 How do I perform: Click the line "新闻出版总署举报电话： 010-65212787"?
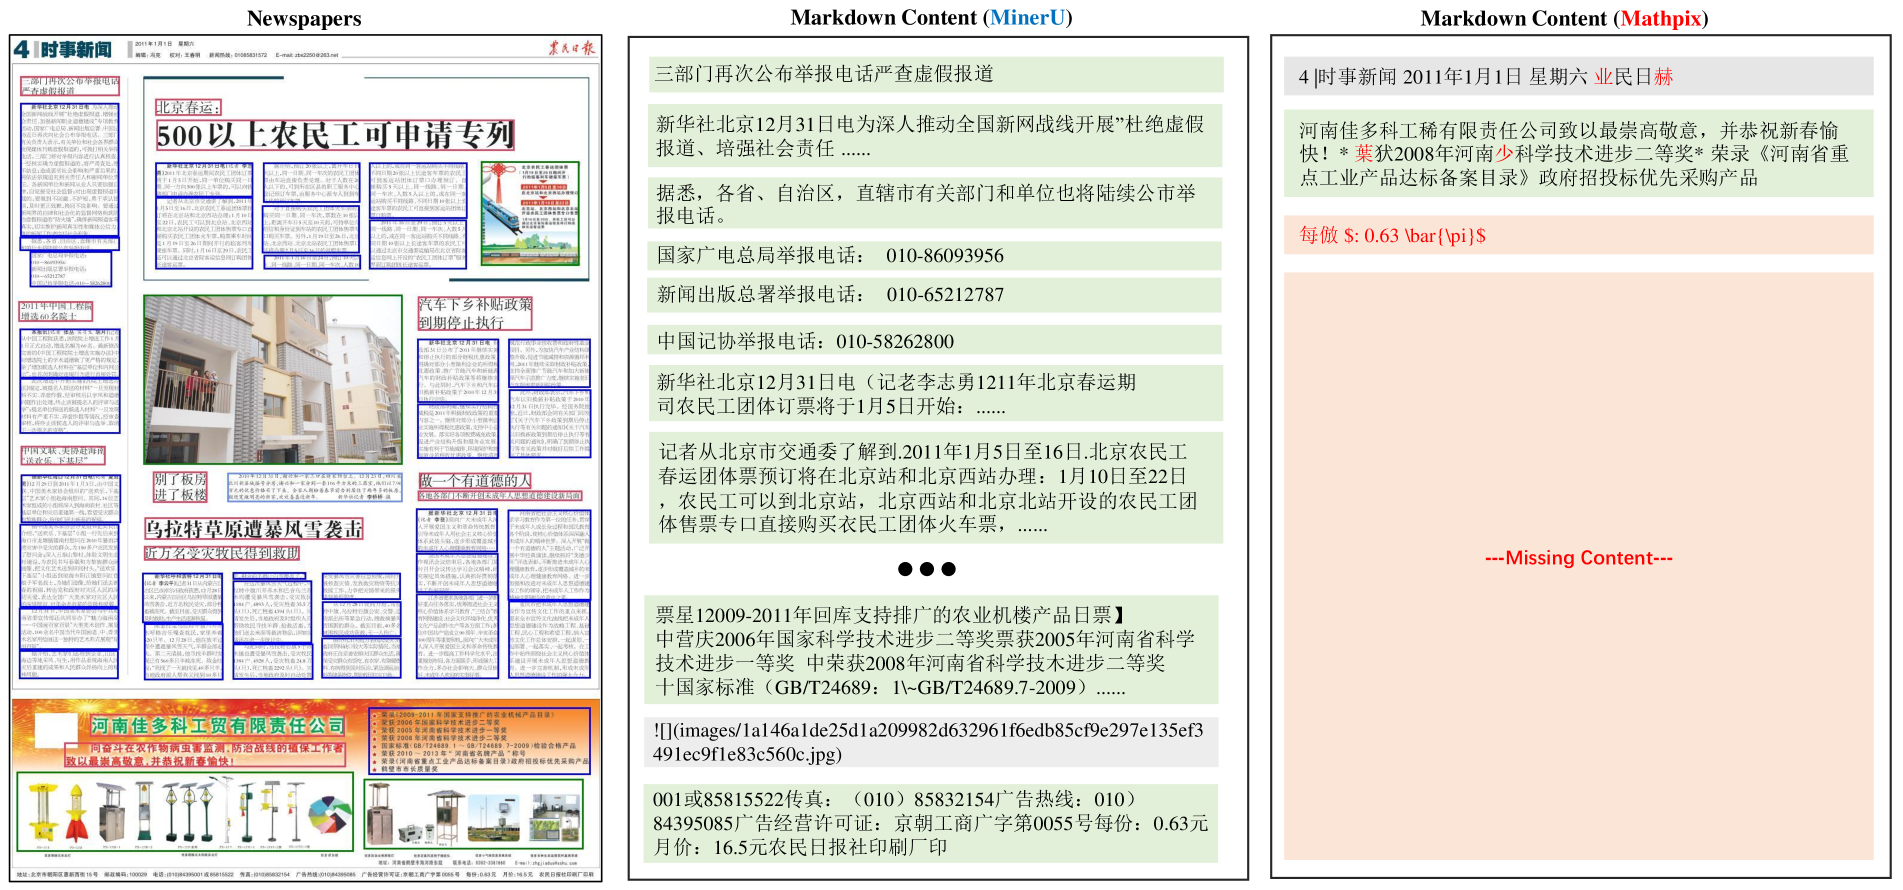pyautogui.click(x=935, y=295)
